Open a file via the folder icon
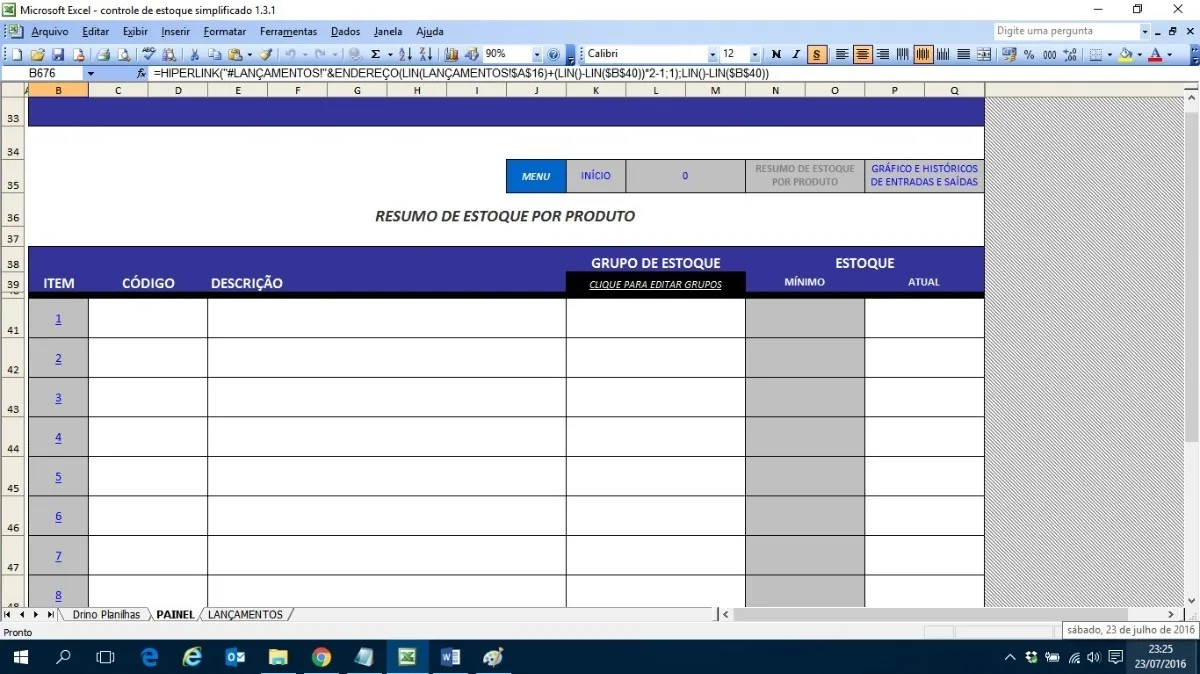Viewport: 1200px width, 674px height. click(37, 54)
